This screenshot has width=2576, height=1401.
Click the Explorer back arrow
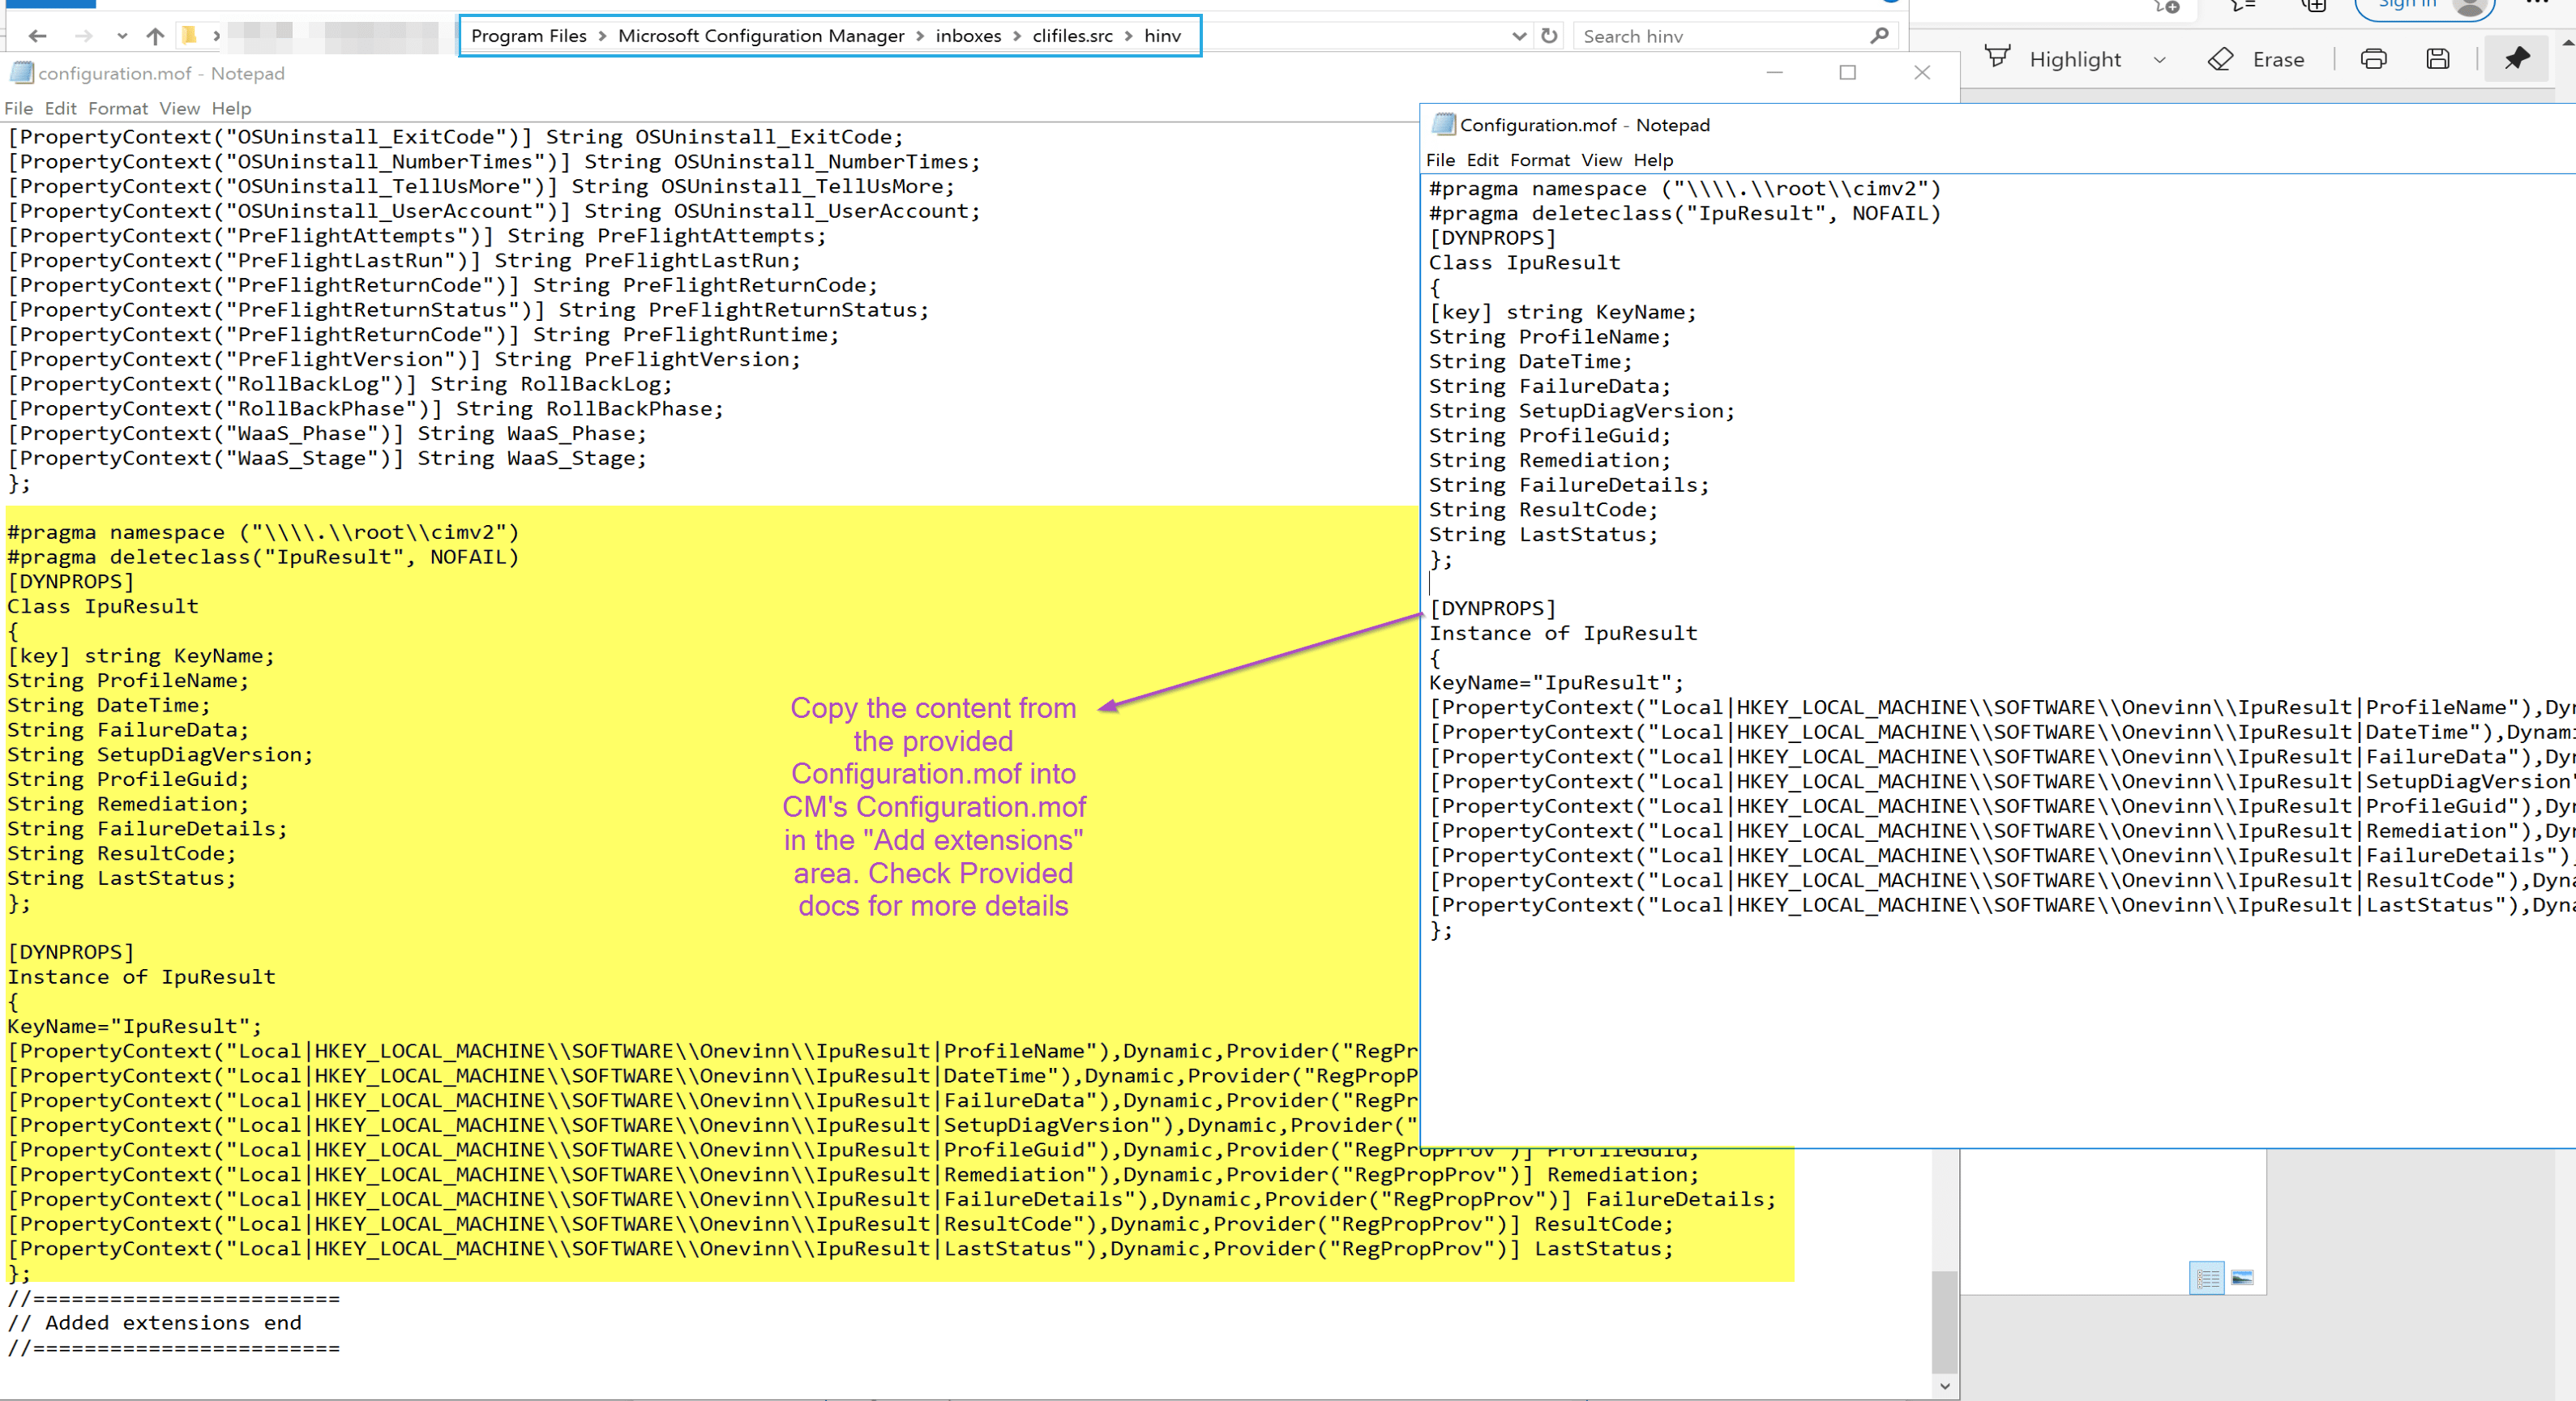point(38,36)
